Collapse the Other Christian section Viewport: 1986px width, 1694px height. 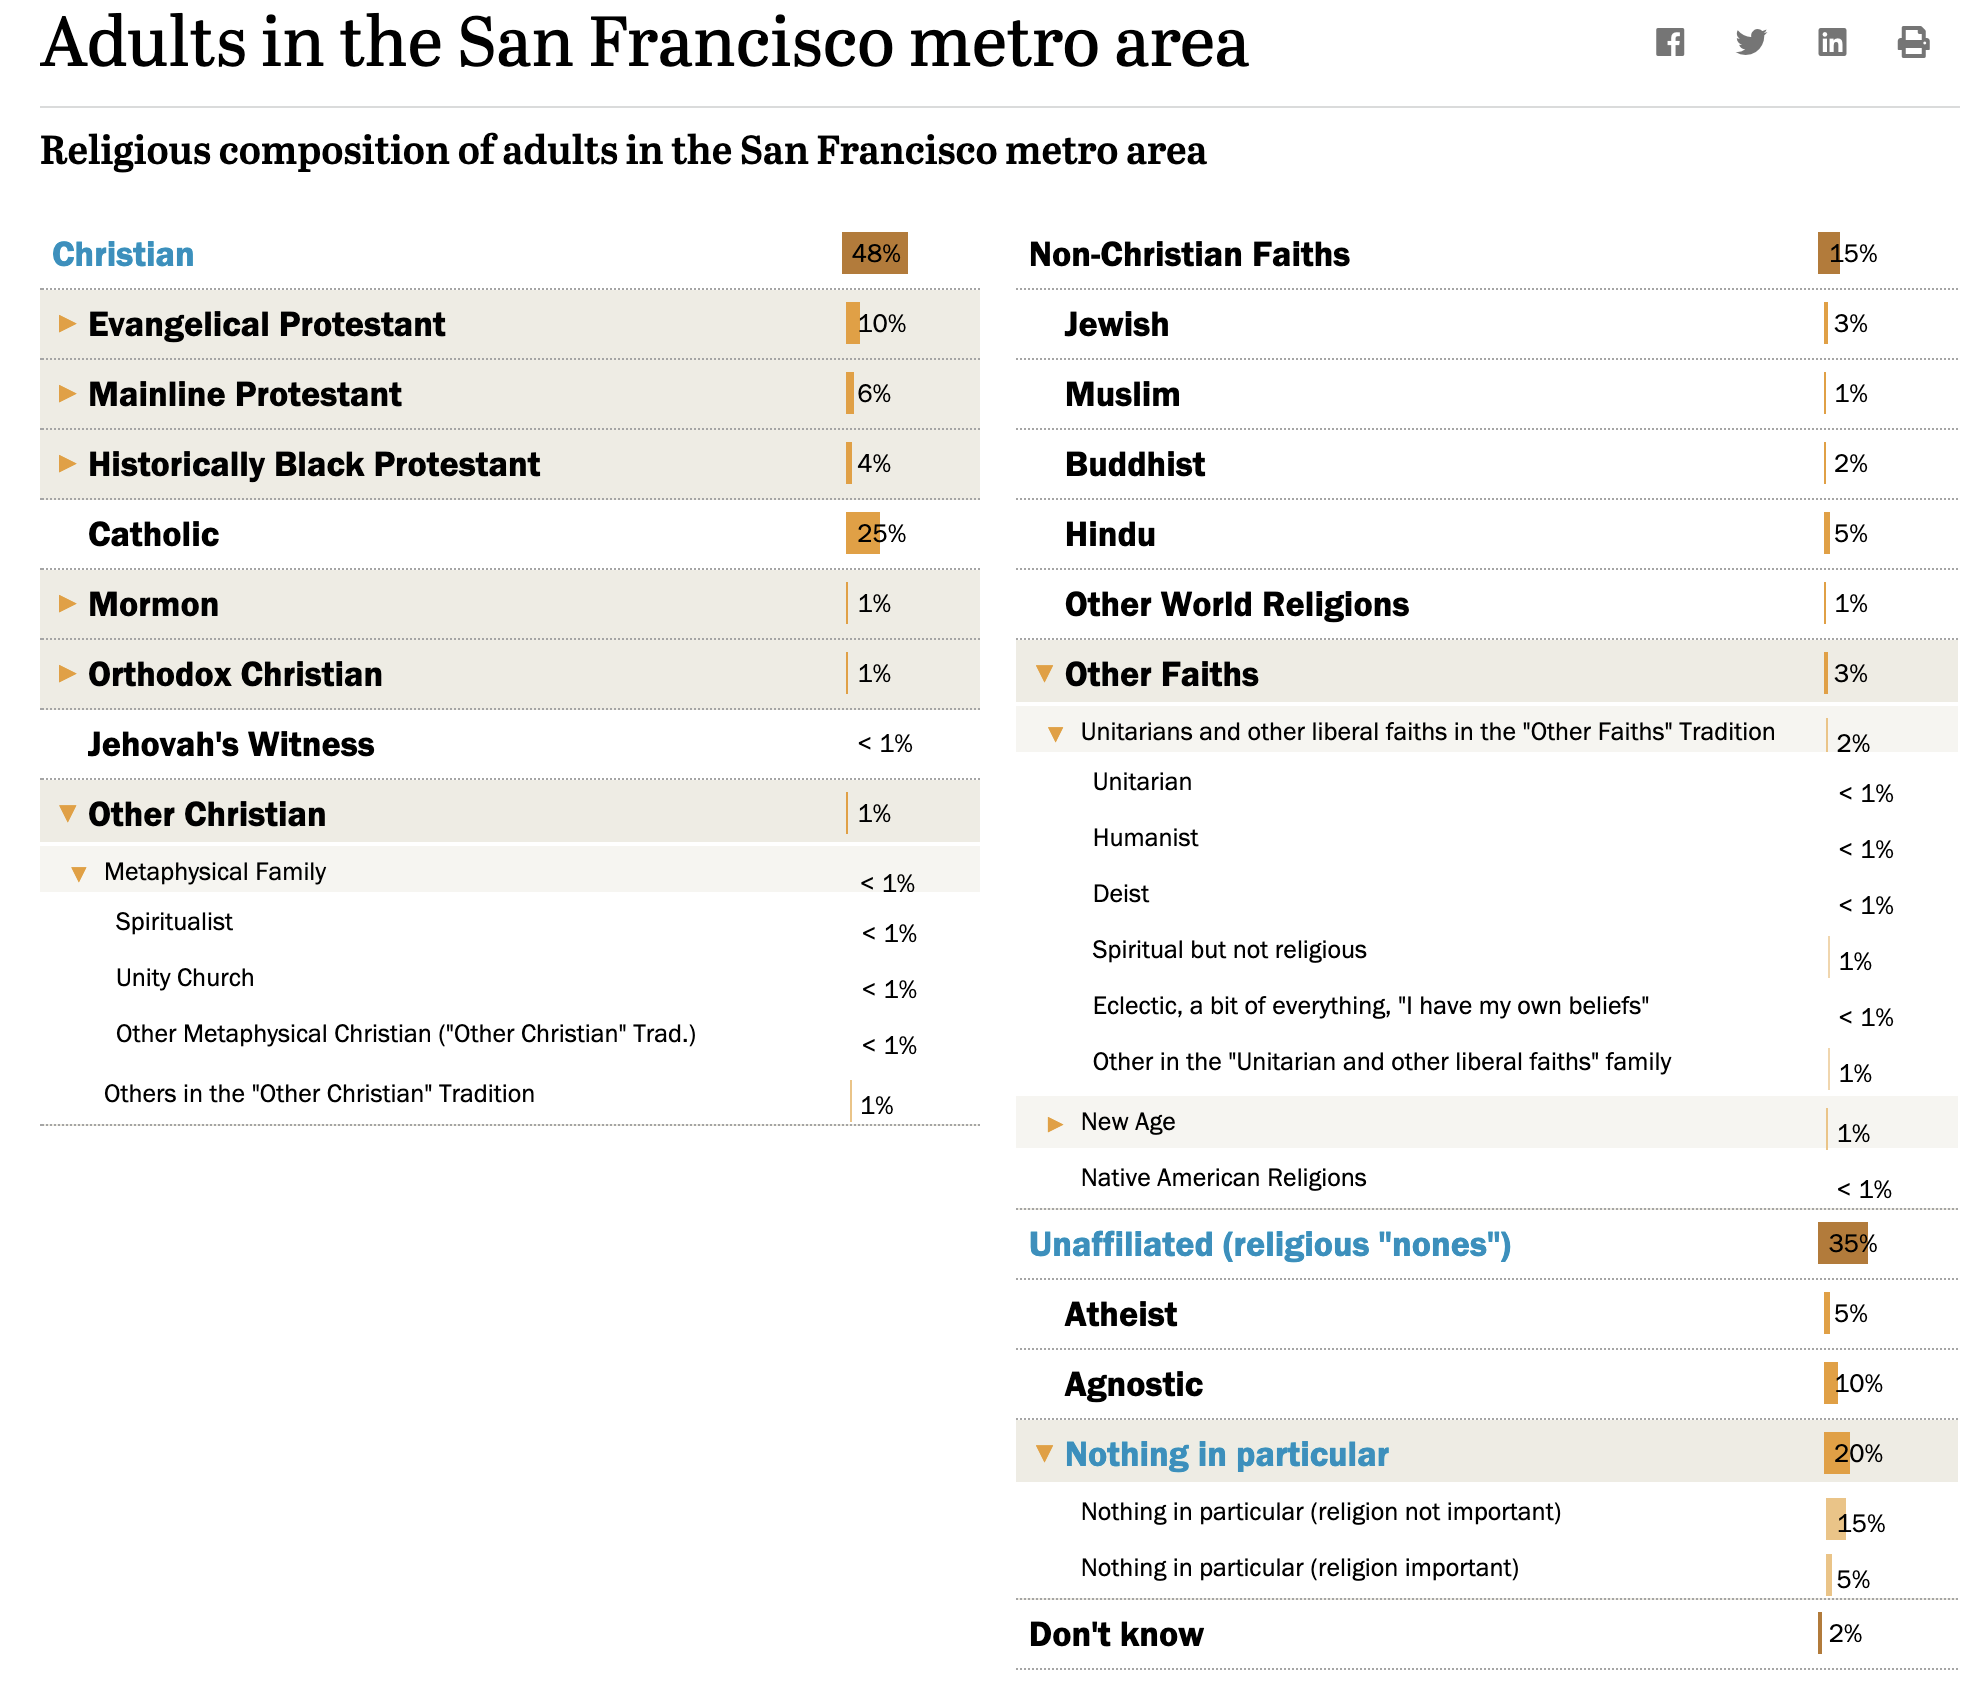[67, 813]
